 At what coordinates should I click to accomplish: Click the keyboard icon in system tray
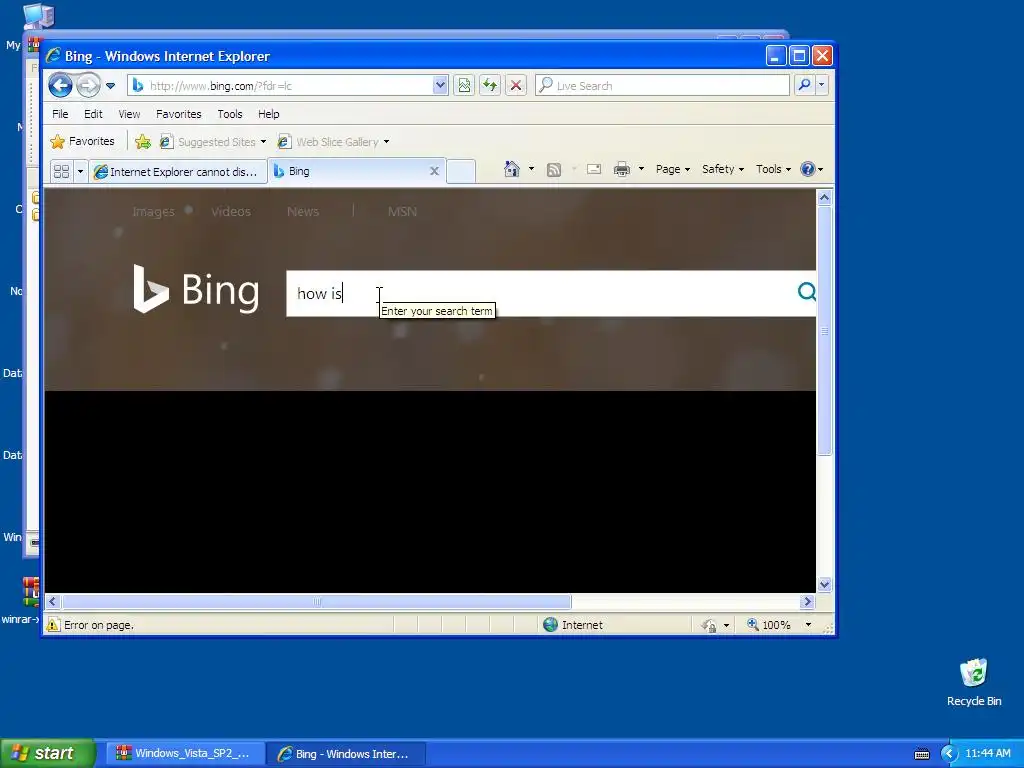(x=922, y=754)
